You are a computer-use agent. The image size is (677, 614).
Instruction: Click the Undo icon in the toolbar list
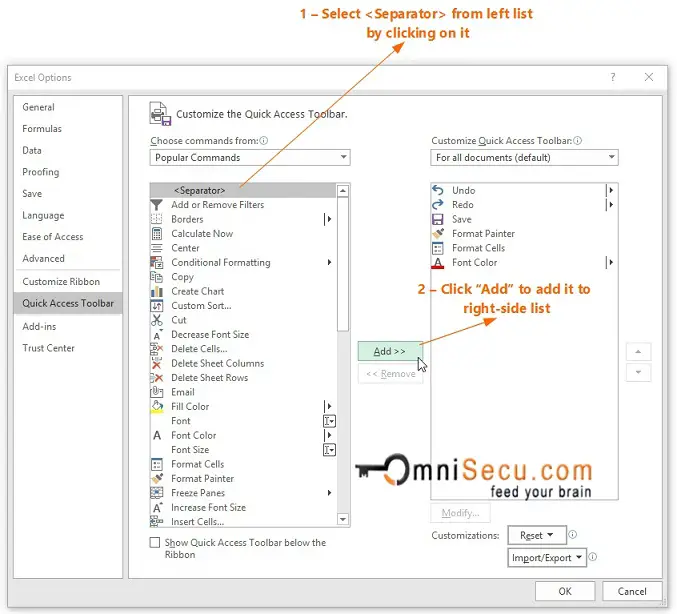[x=438, y=190]
